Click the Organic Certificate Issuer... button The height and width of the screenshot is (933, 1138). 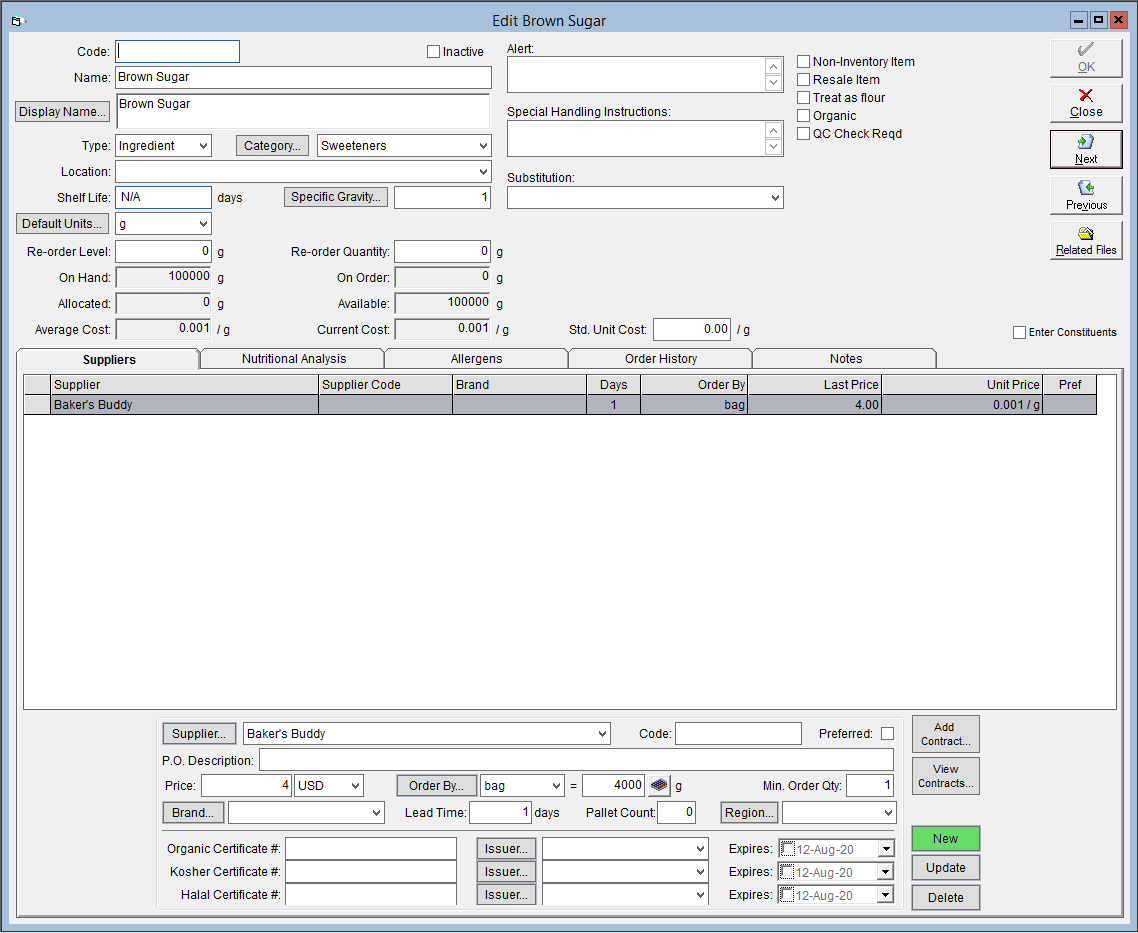pos(507,849)
